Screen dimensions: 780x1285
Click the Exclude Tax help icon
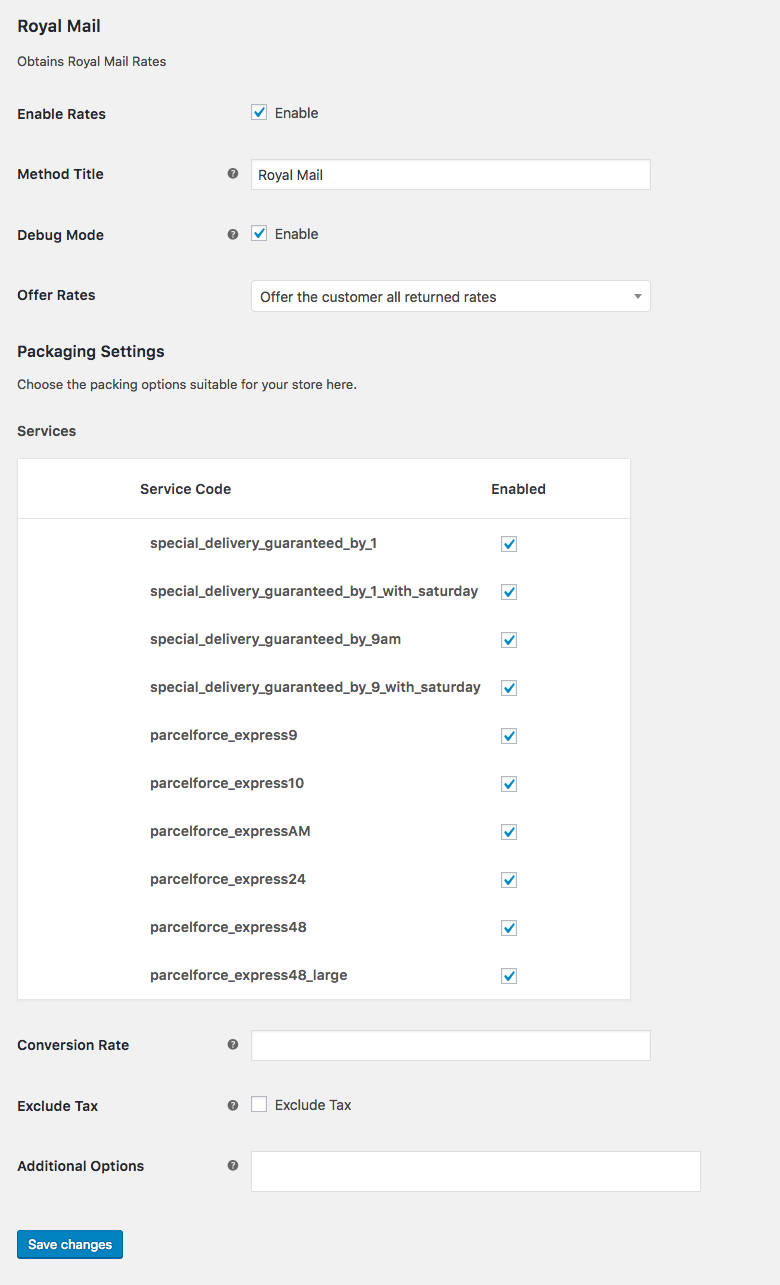(233, 1105)
